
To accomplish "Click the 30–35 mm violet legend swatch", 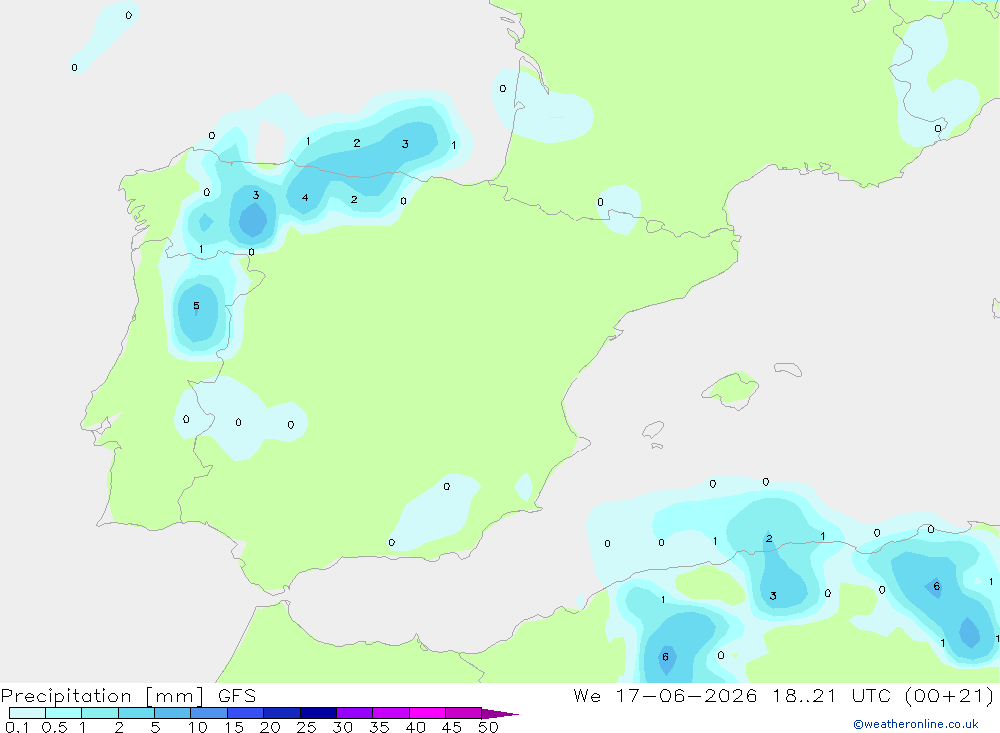I will pyautogui.click(x=355, y=713).
